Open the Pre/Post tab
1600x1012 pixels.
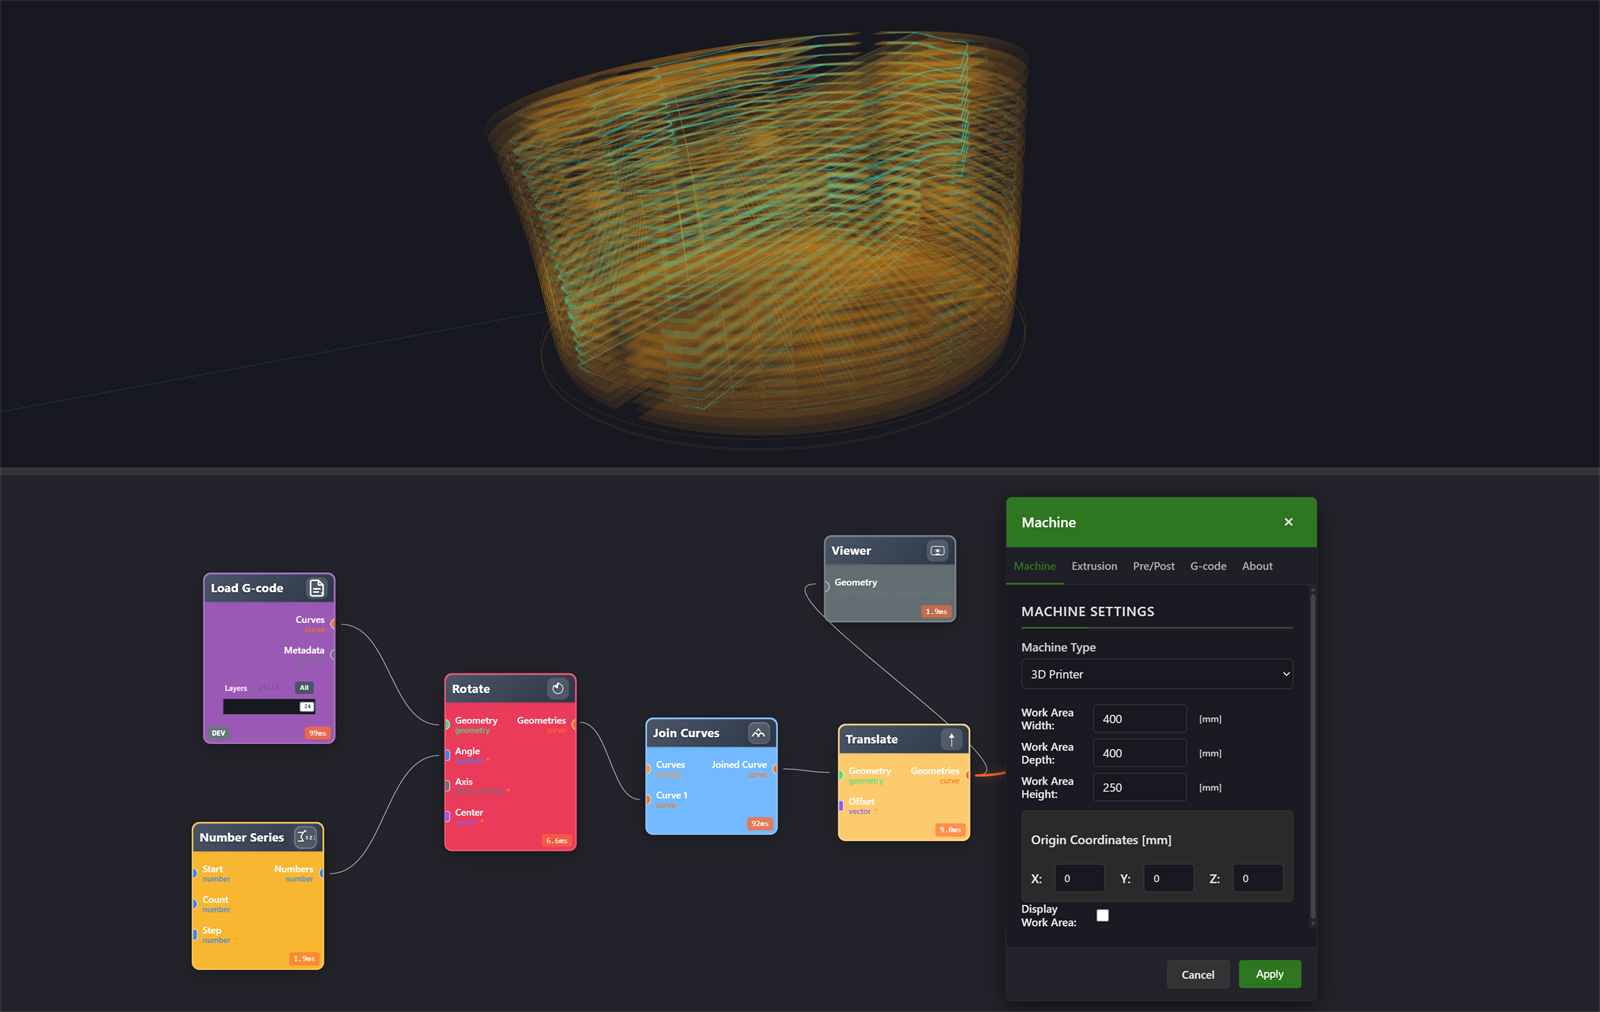(x=1153, y=566)
